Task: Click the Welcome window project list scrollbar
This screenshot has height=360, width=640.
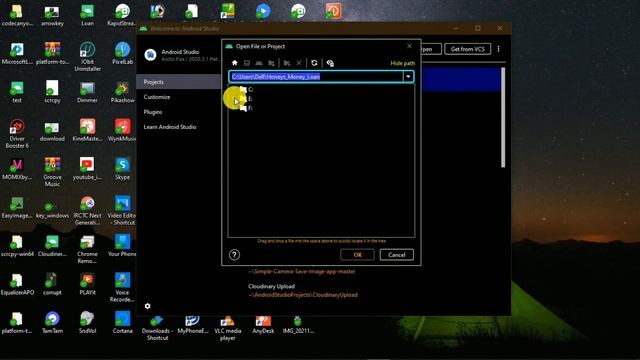Action: coord(503,118)
